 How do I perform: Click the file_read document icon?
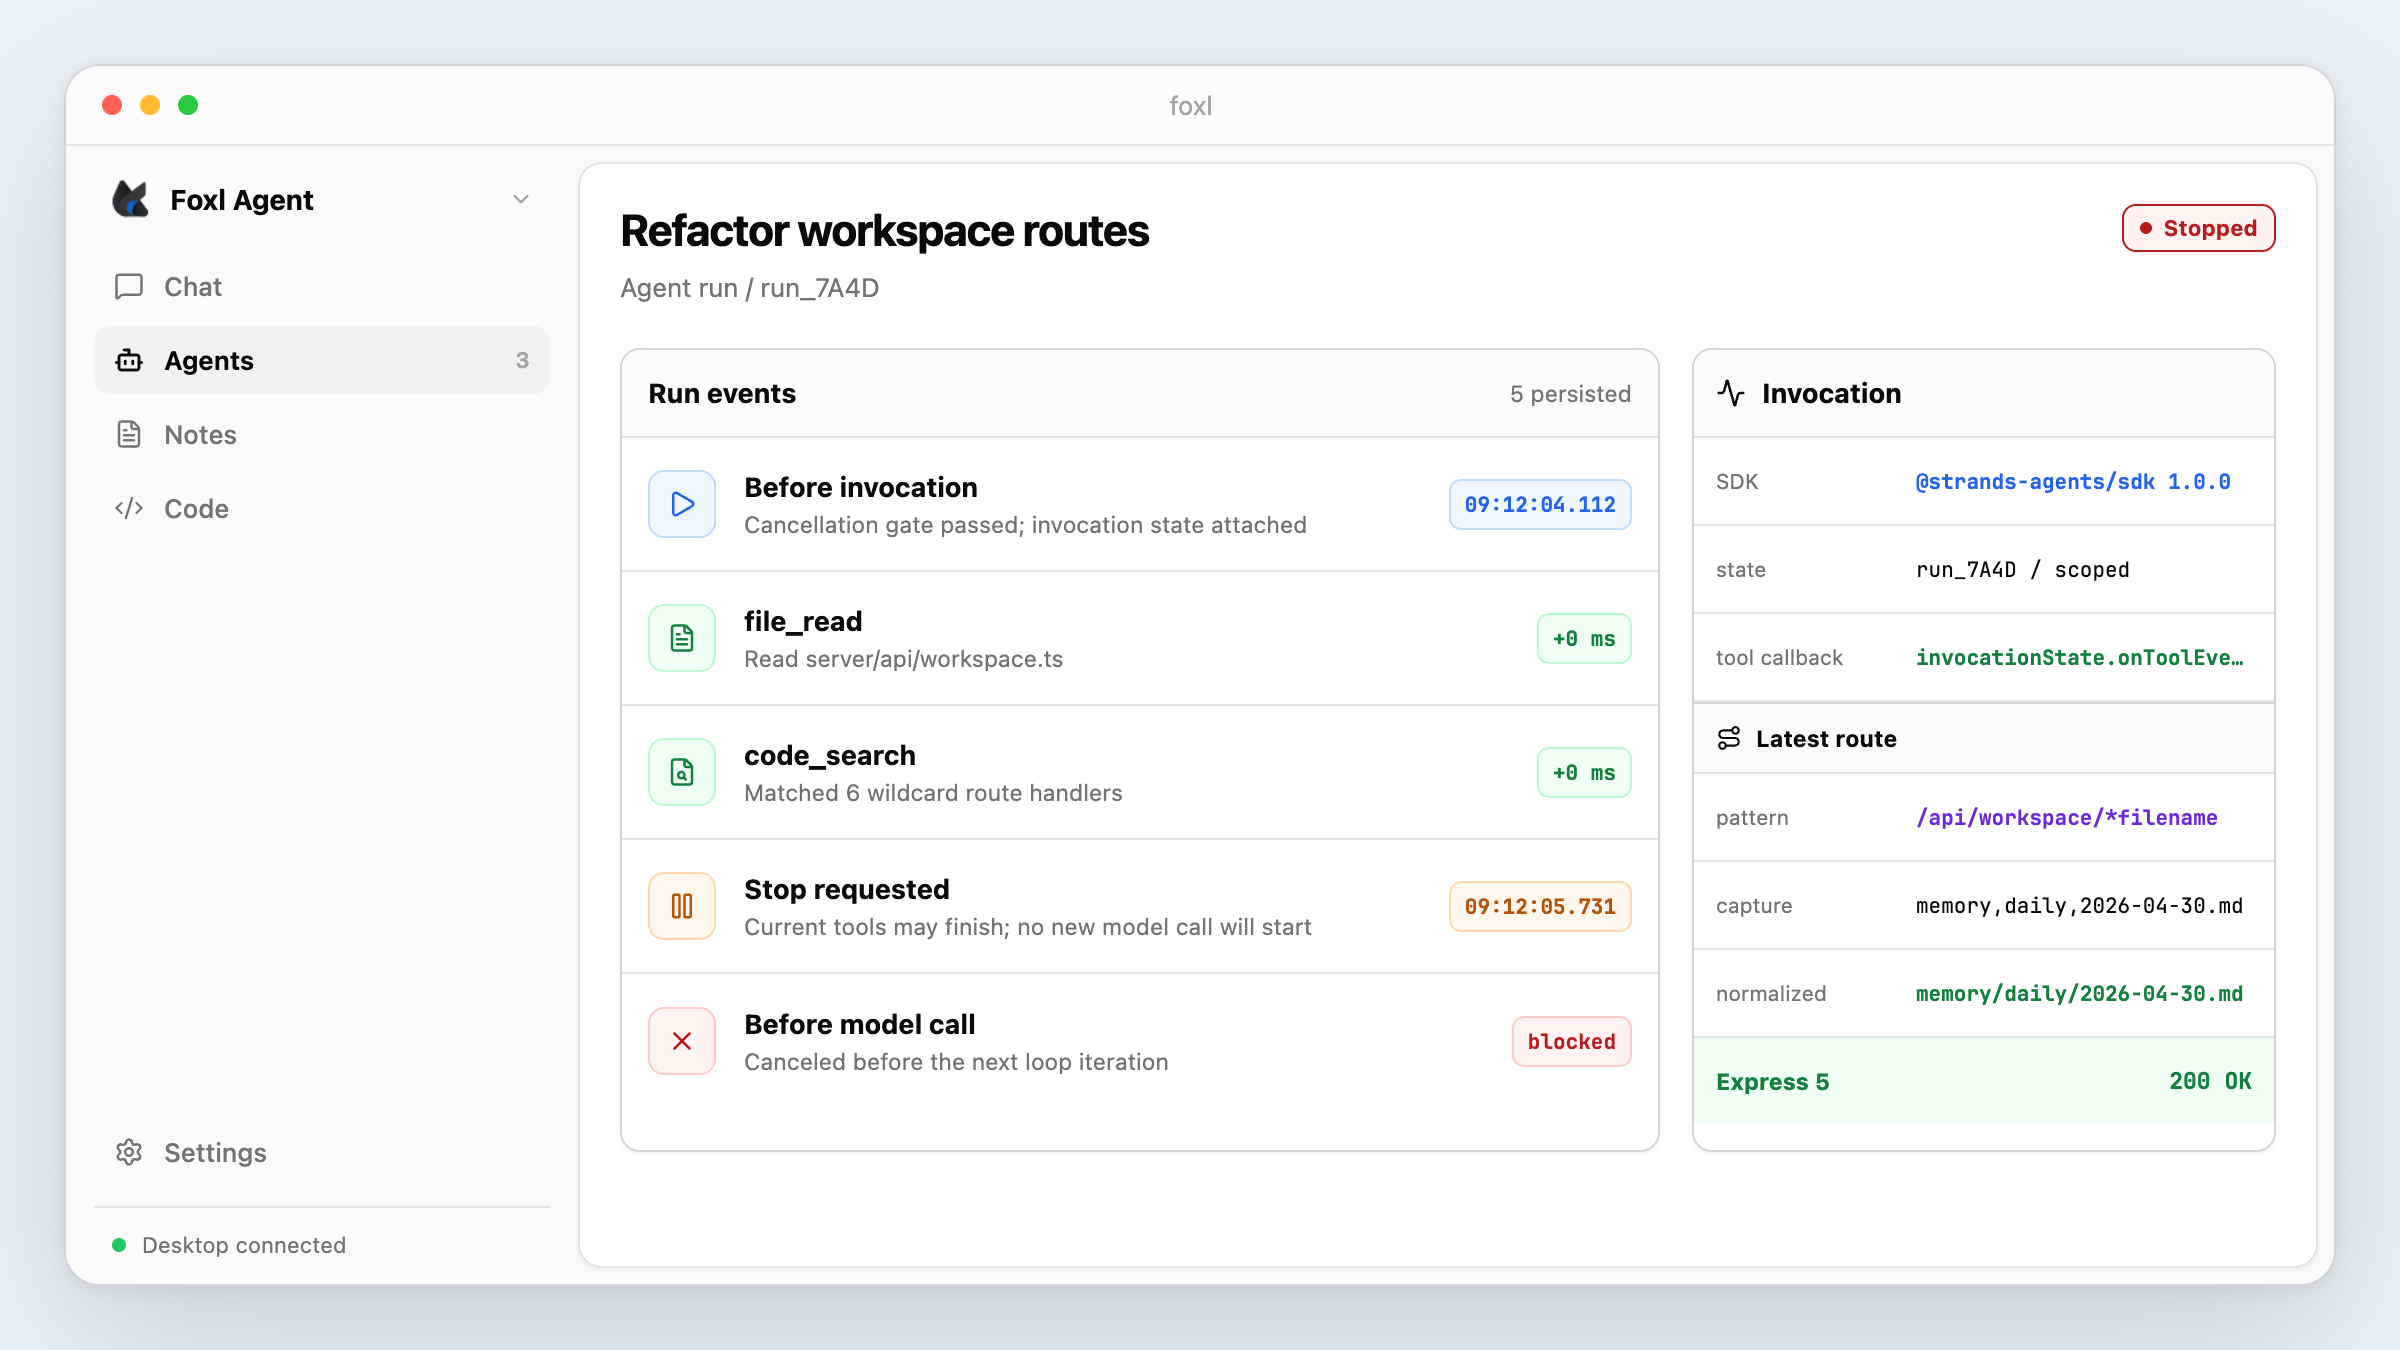pyautogui.click(x=682, y=638)
